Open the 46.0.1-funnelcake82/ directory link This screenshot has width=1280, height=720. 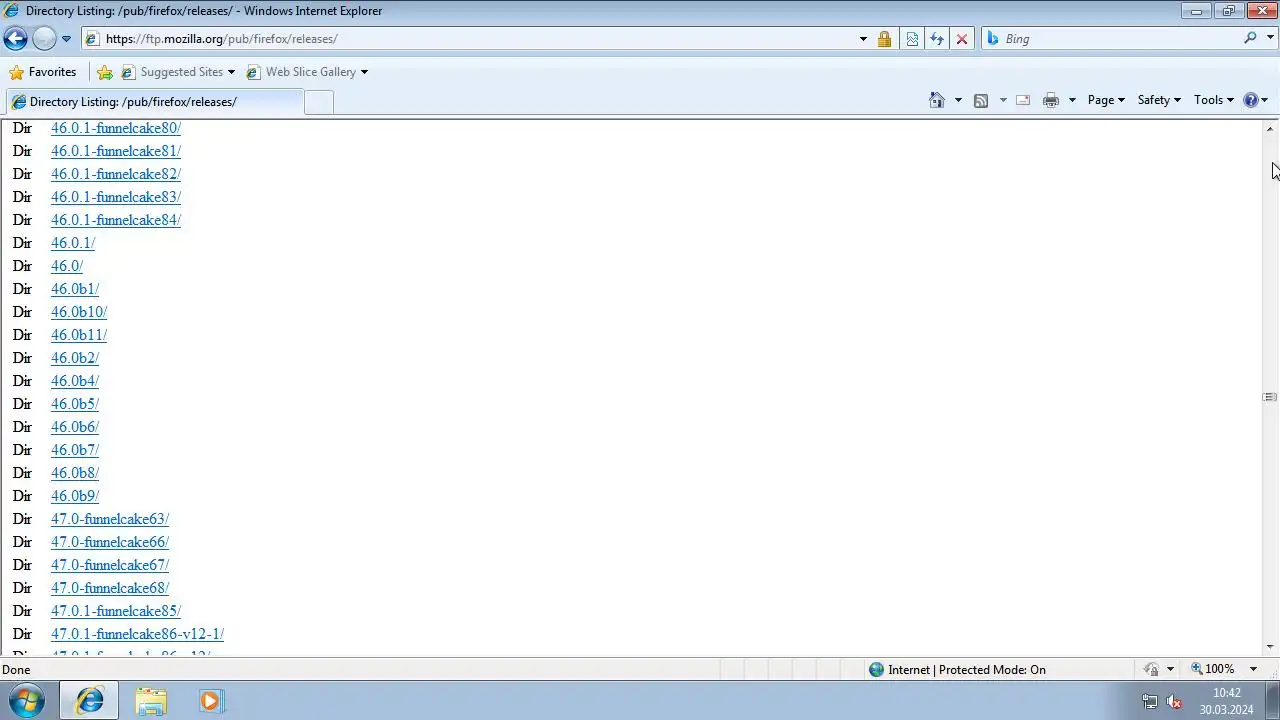click(x=116, y=174)
